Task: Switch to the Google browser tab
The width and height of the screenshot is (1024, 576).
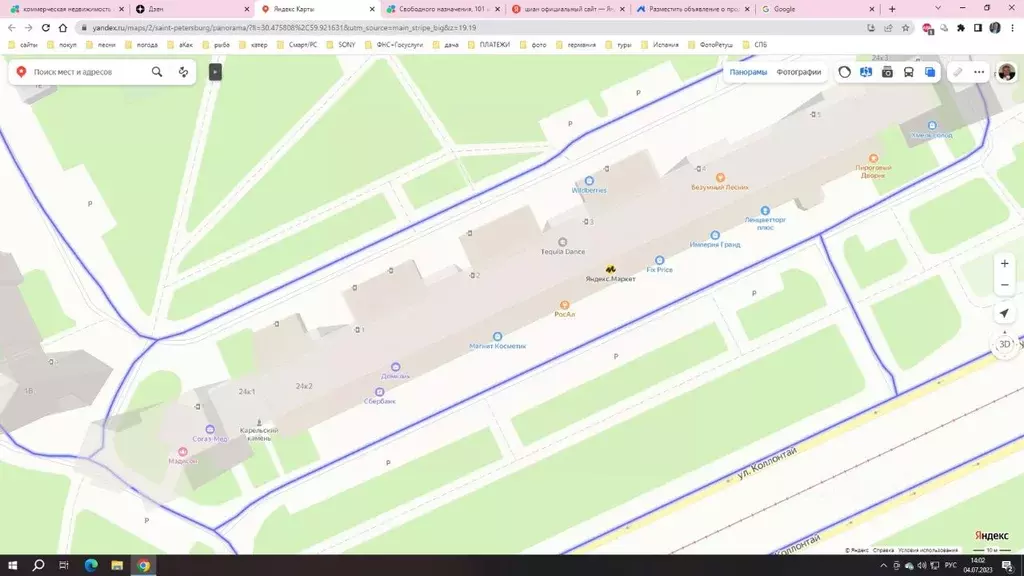Action: (817, 9)
